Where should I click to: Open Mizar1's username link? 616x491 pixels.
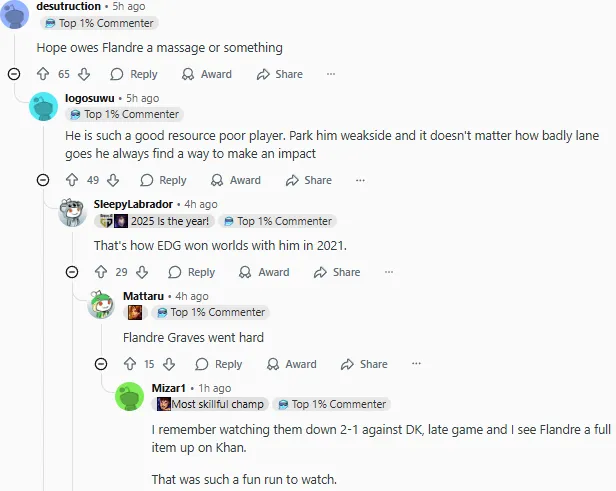[x=169, y=388]
